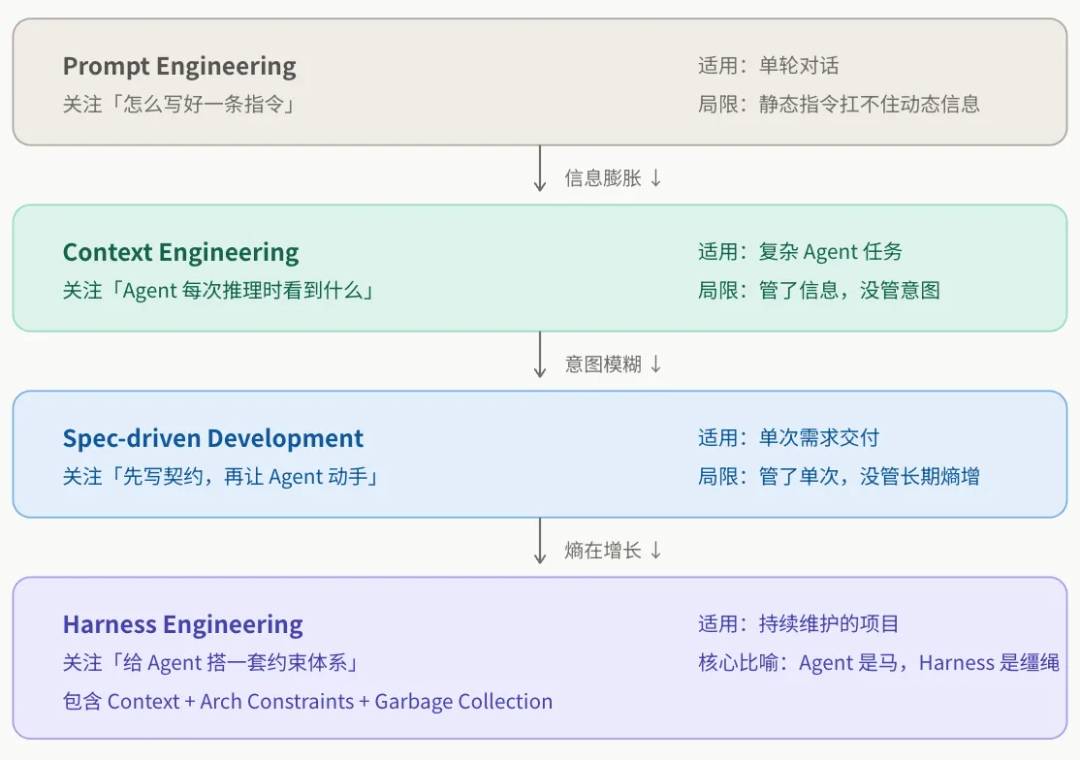The height and width of the screenshot is (760, 1080).
Task: Click the connector arrow below Context Engineering box
Action: [540, 355]
